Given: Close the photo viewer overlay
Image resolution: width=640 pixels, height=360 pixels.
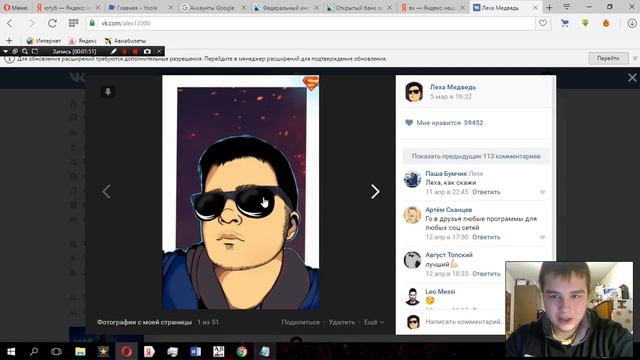Looking at the screenshot, I should click(x=632, y=78).
